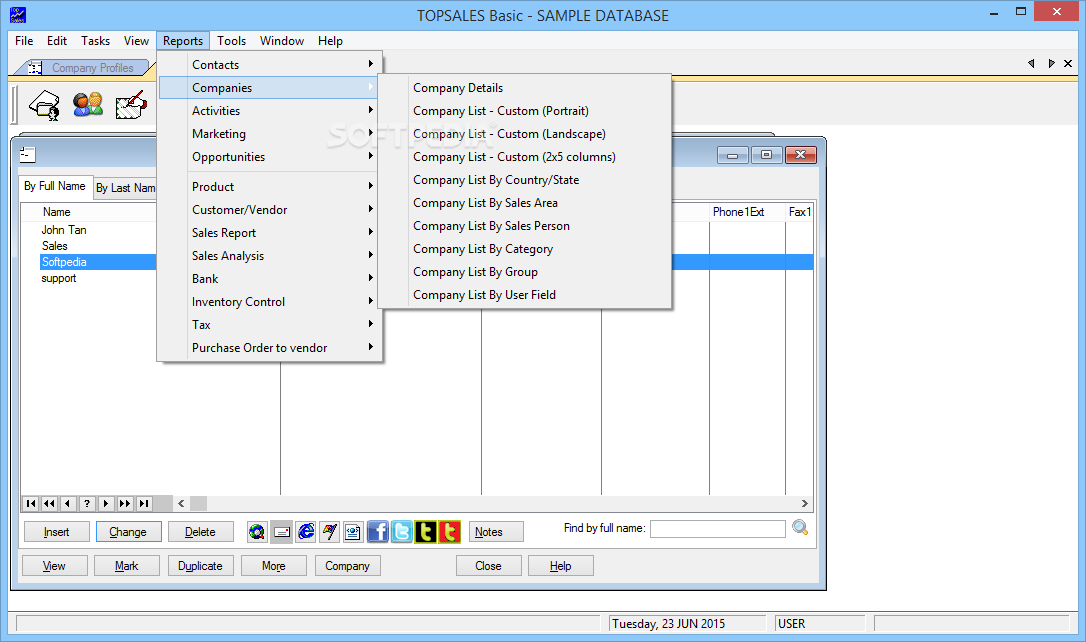The height and width of the screenshot is (642, 1086).
Task: Go to the previous record
Action: 68,503
